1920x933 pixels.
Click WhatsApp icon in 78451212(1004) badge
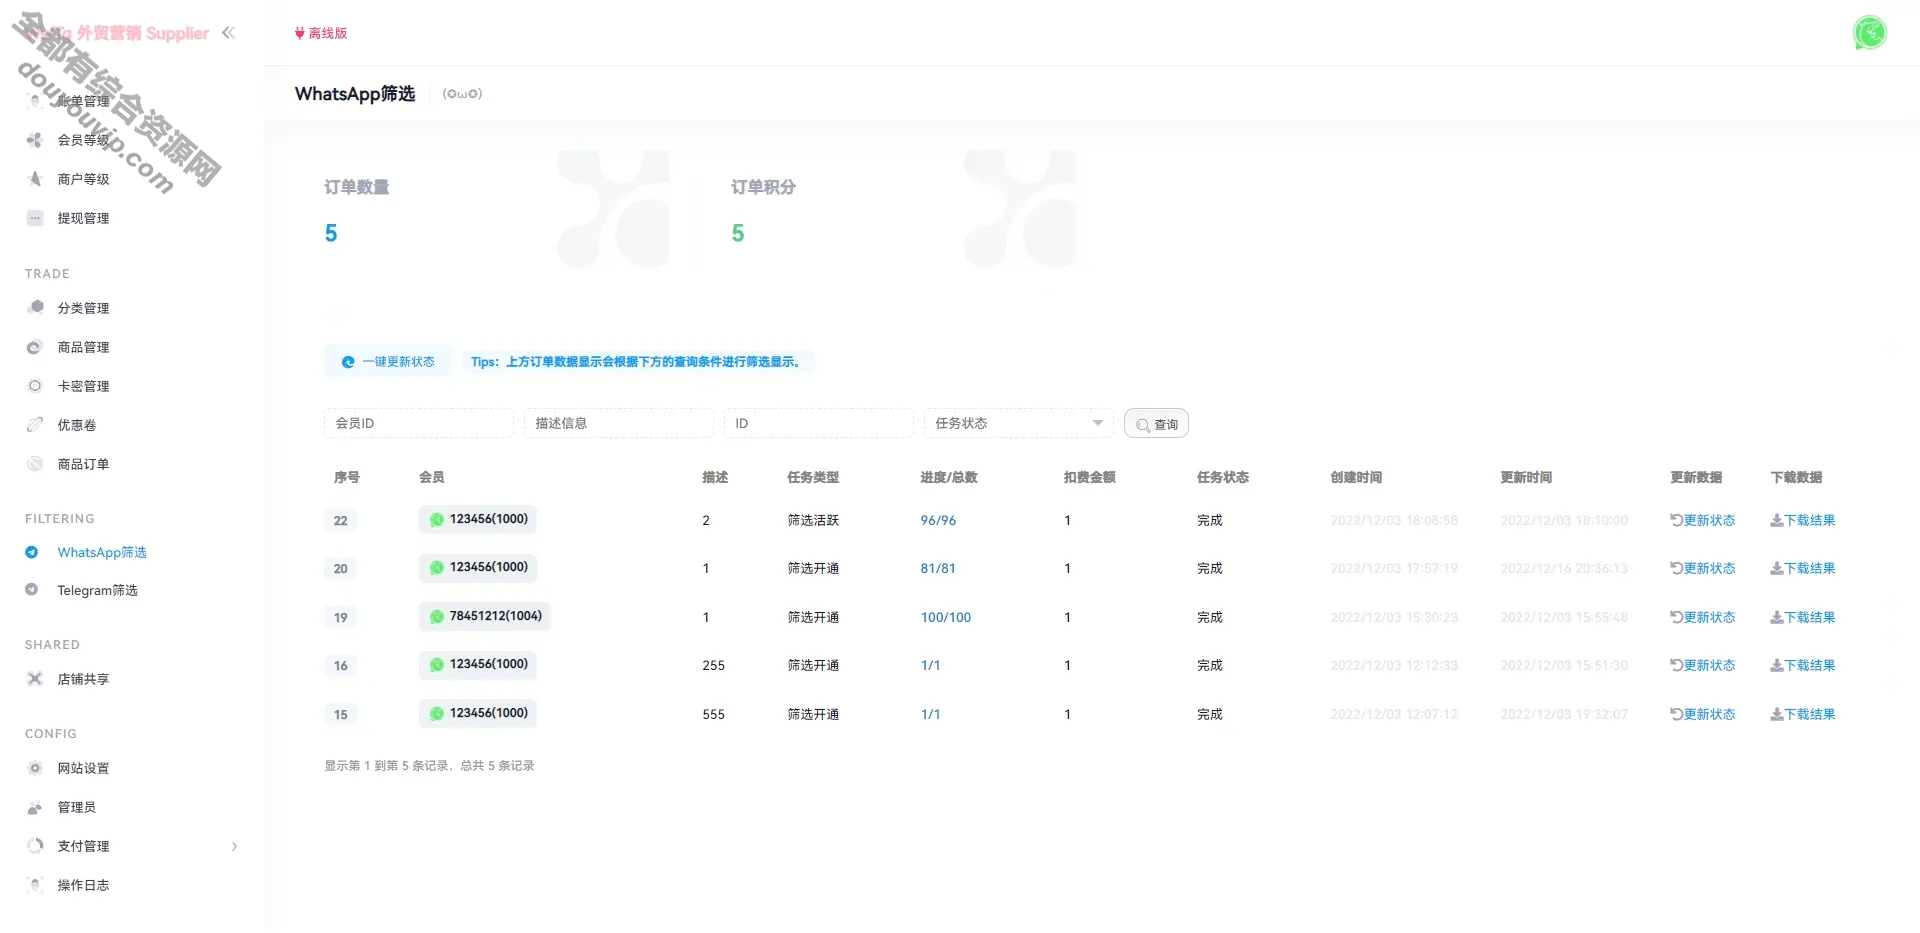[437, 617]
